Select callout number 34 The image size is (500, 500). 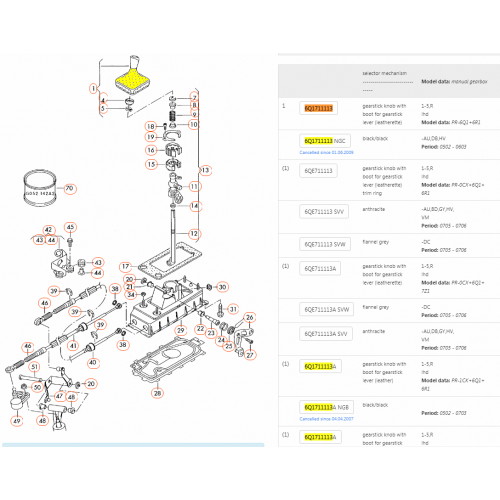(x=131, y=295)
